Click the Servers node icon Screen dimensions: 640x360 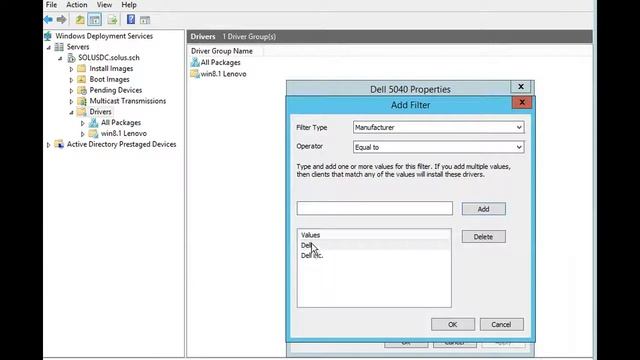(x=59, y=47)
